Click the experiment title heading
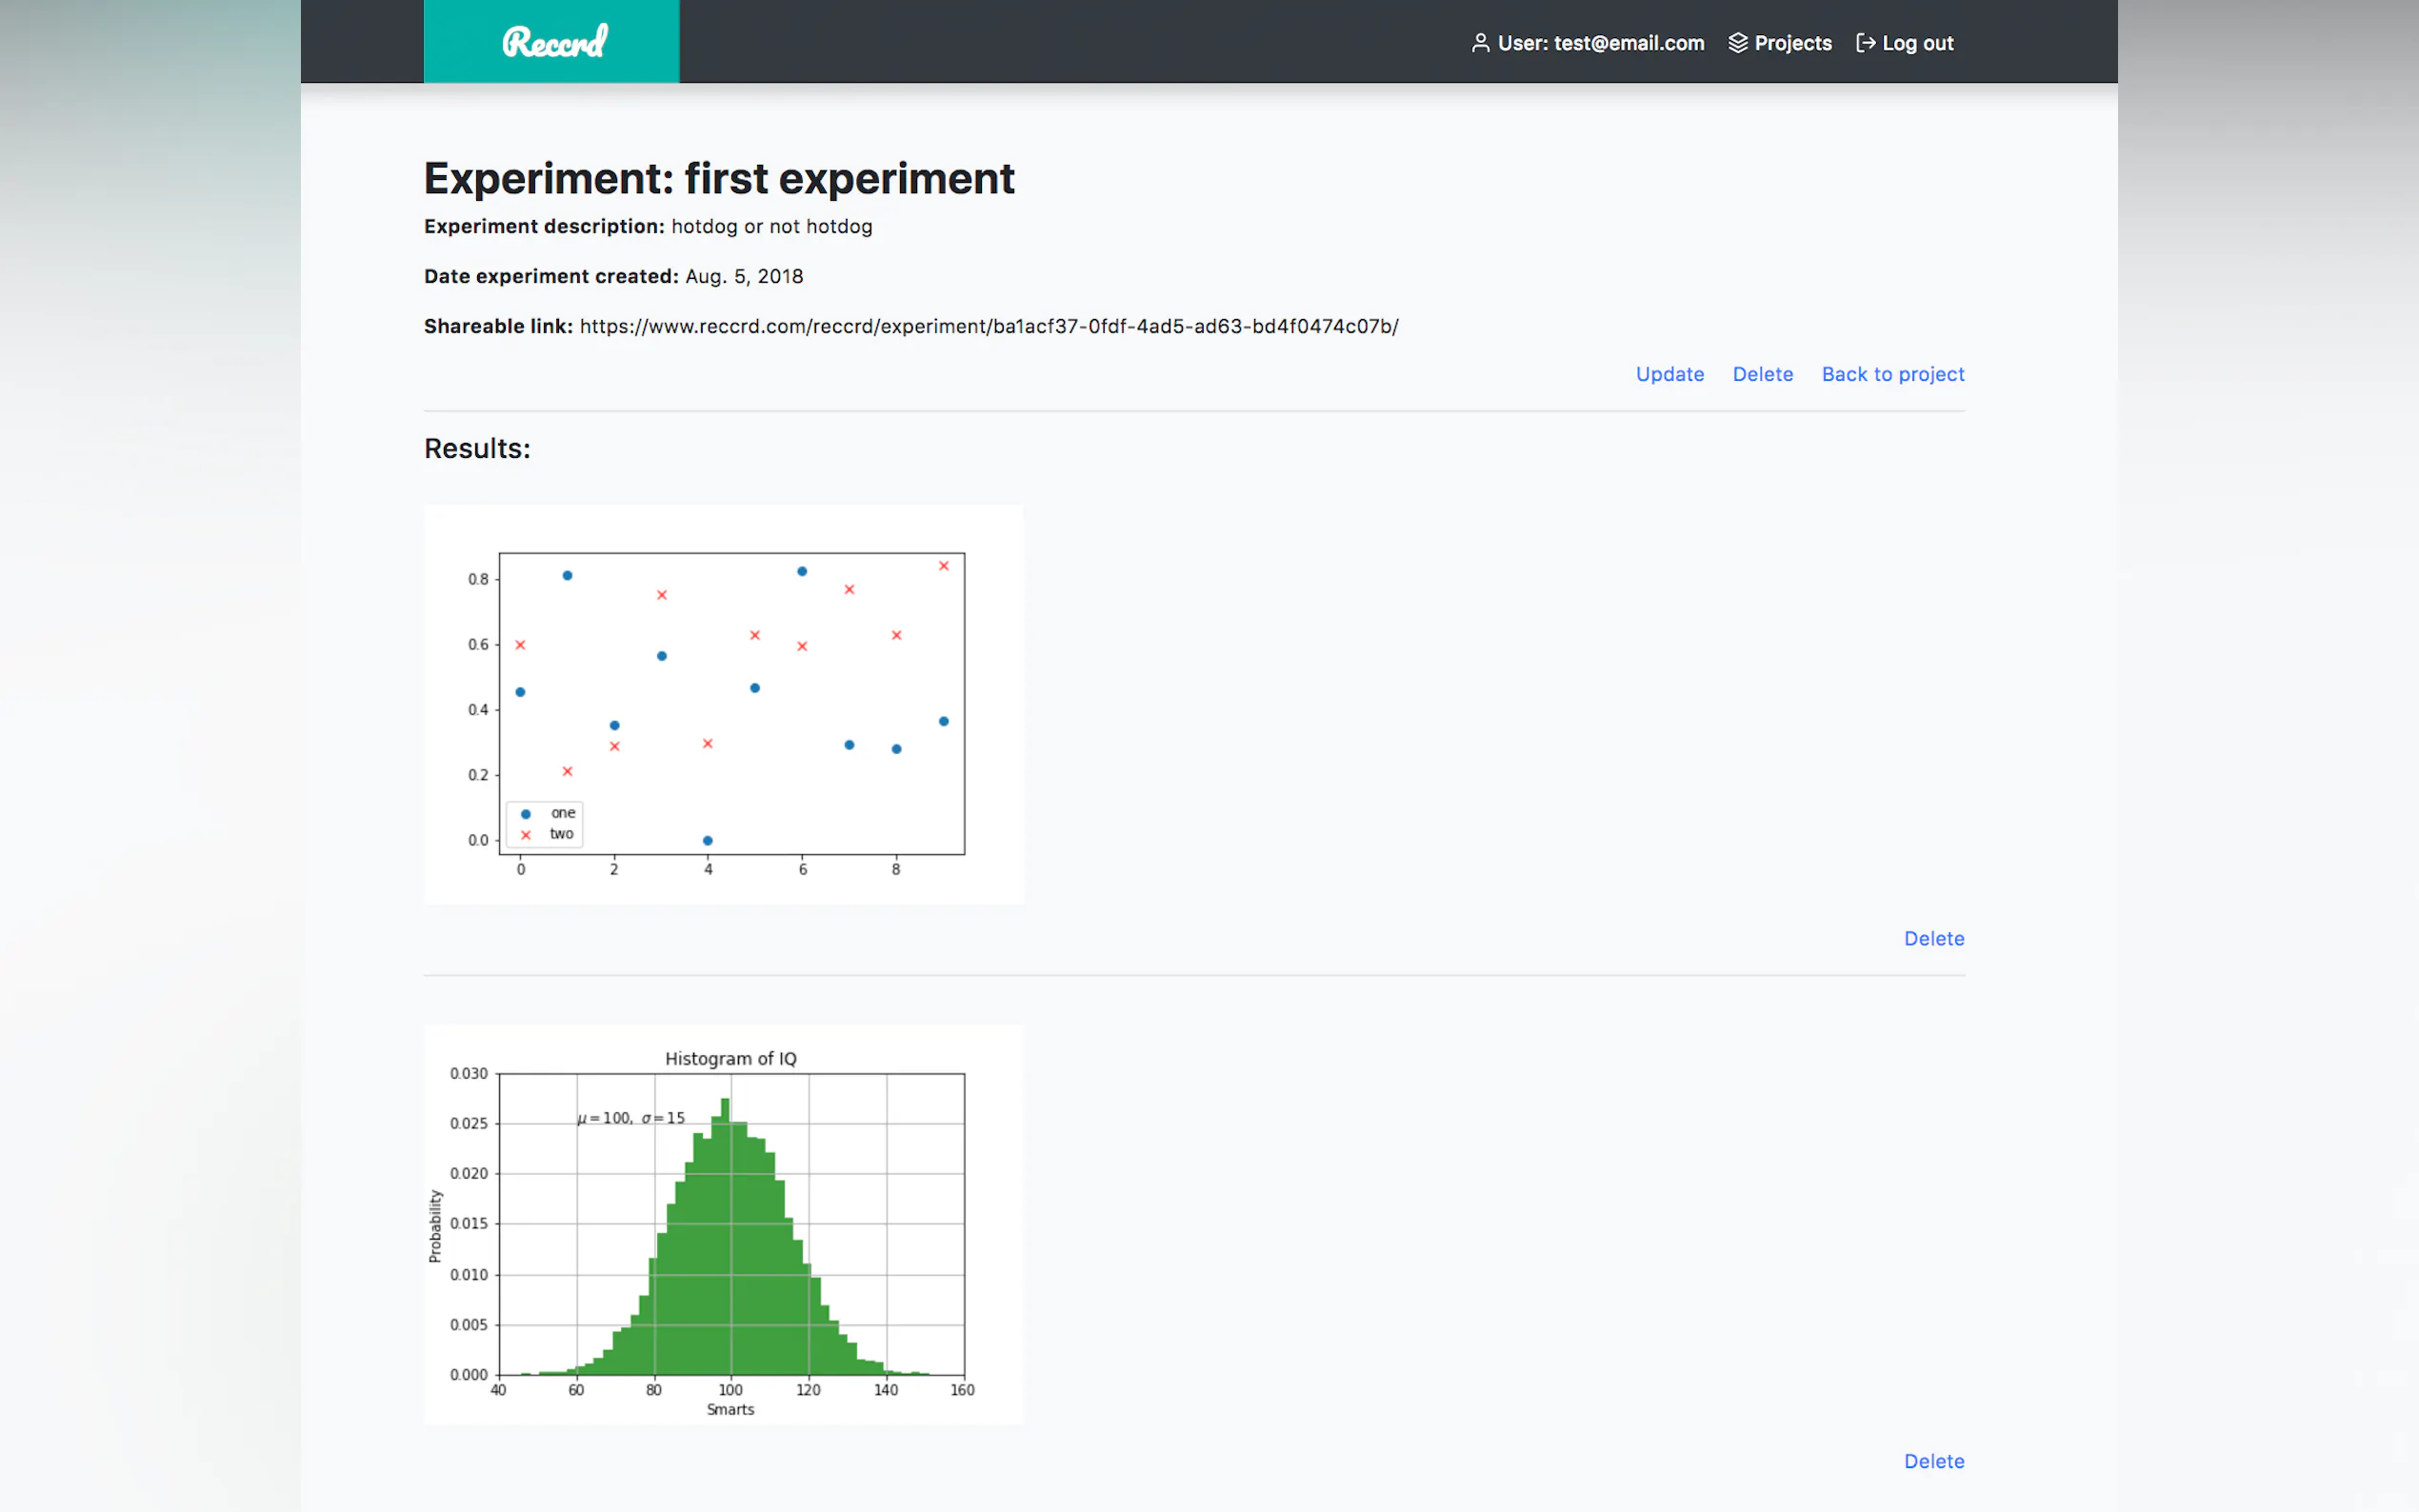This screenshot has height=1512, width=2419. click(719, 179)
